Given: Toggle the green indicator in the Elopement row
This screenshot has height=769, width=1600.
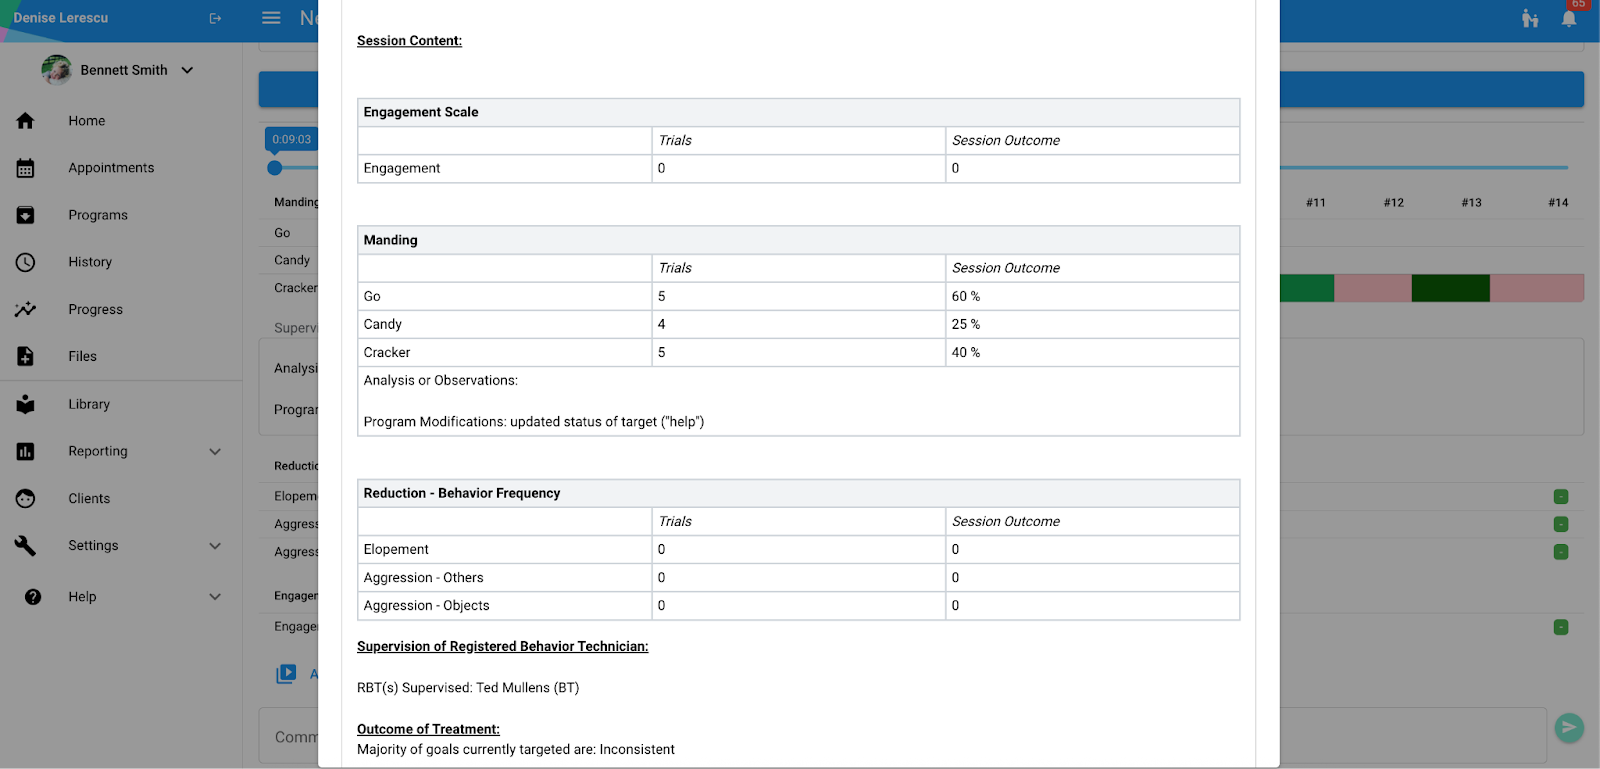Looking at the screenshot, I should tap(1560, 497).
